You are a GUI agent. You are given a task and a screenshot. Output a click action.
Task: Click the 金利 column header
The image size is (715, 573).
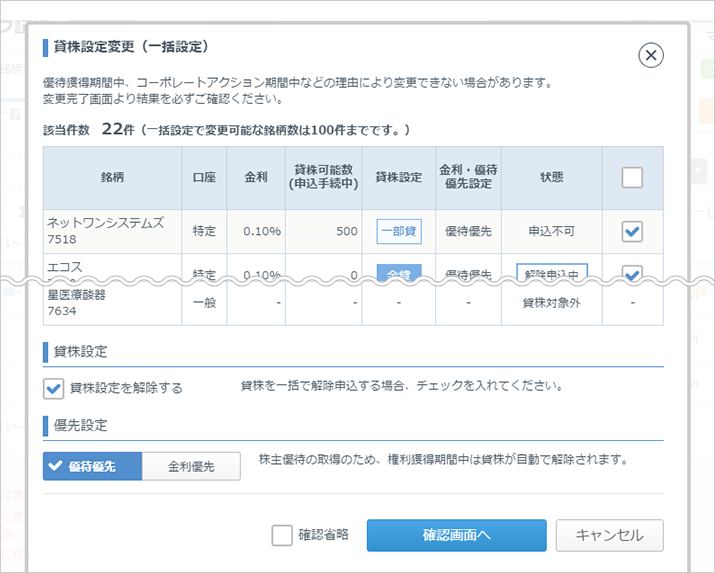[x=256, y=178]
